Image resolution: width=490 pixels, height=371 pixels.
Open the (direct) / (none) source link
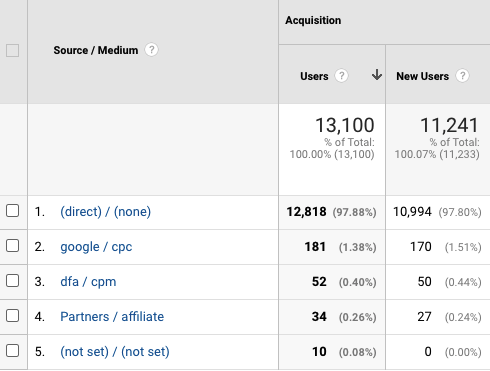pyautogui.click(x=105, y=212)
